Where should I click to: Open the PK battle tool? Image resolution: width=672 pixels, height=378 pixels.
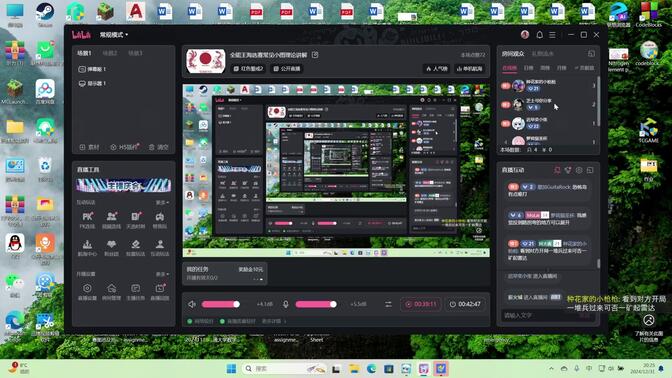87,220
